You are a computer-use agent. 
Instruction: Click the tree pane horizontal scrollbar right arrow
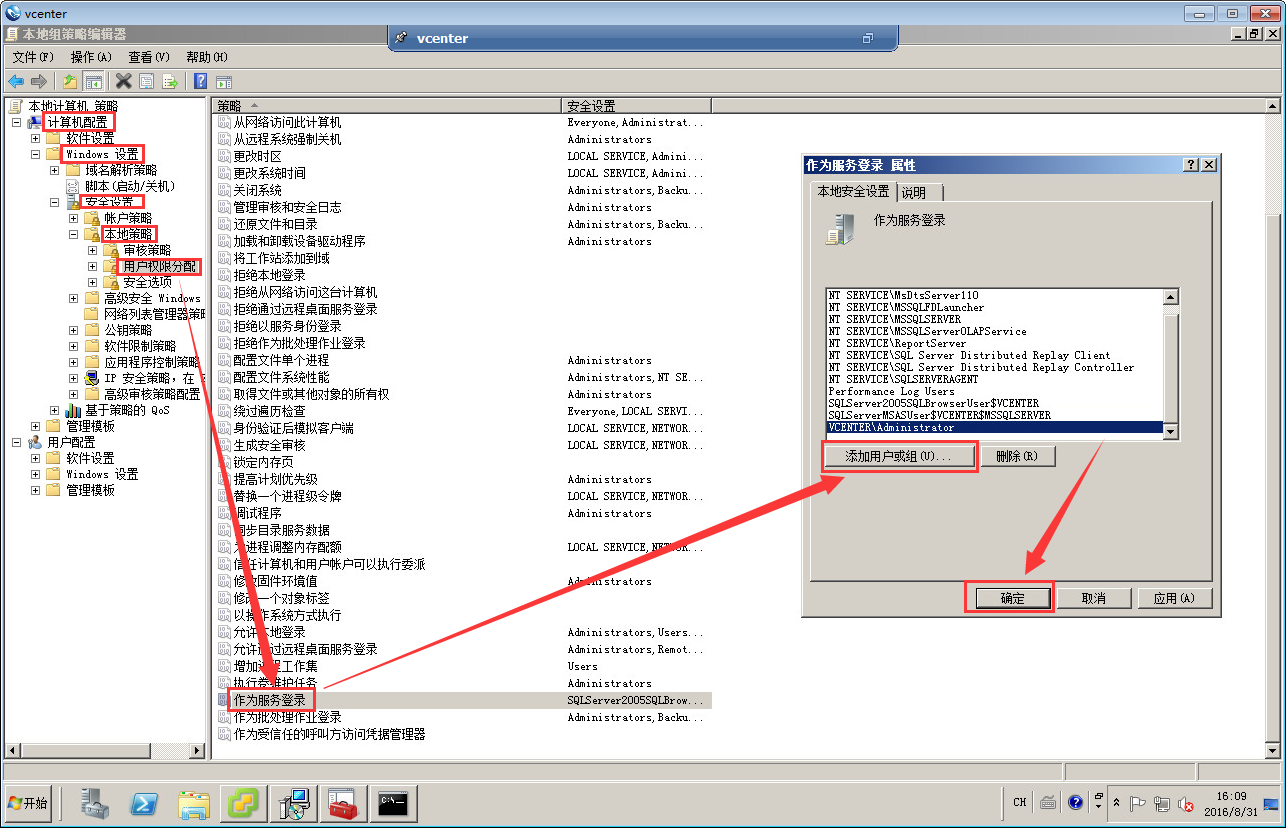point(198,750)
